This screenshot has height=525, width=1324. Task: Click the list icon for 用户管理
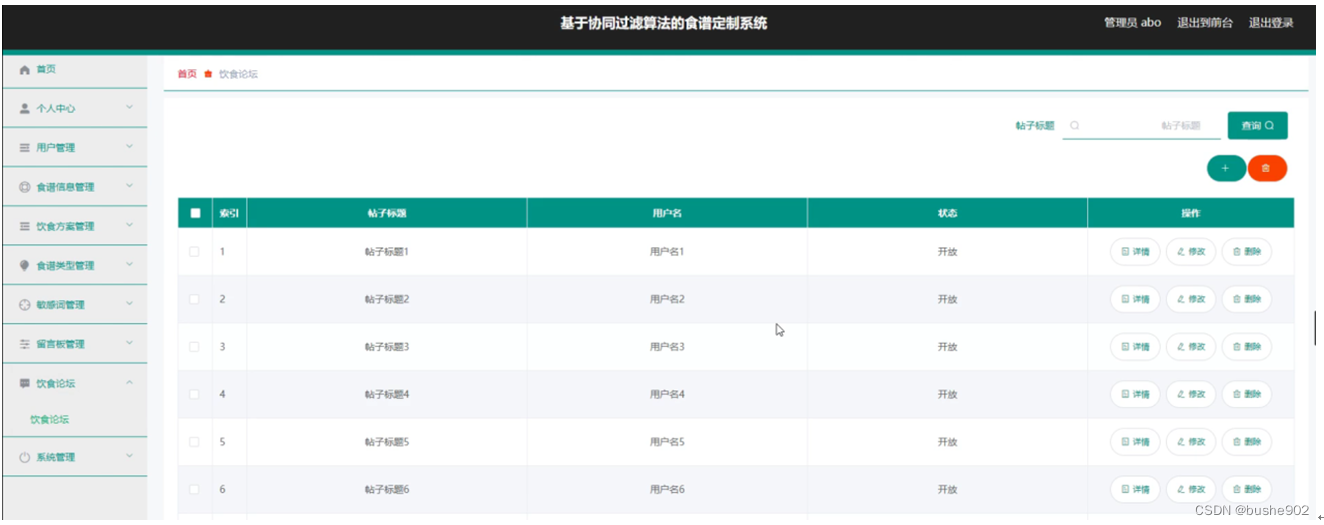25,147
